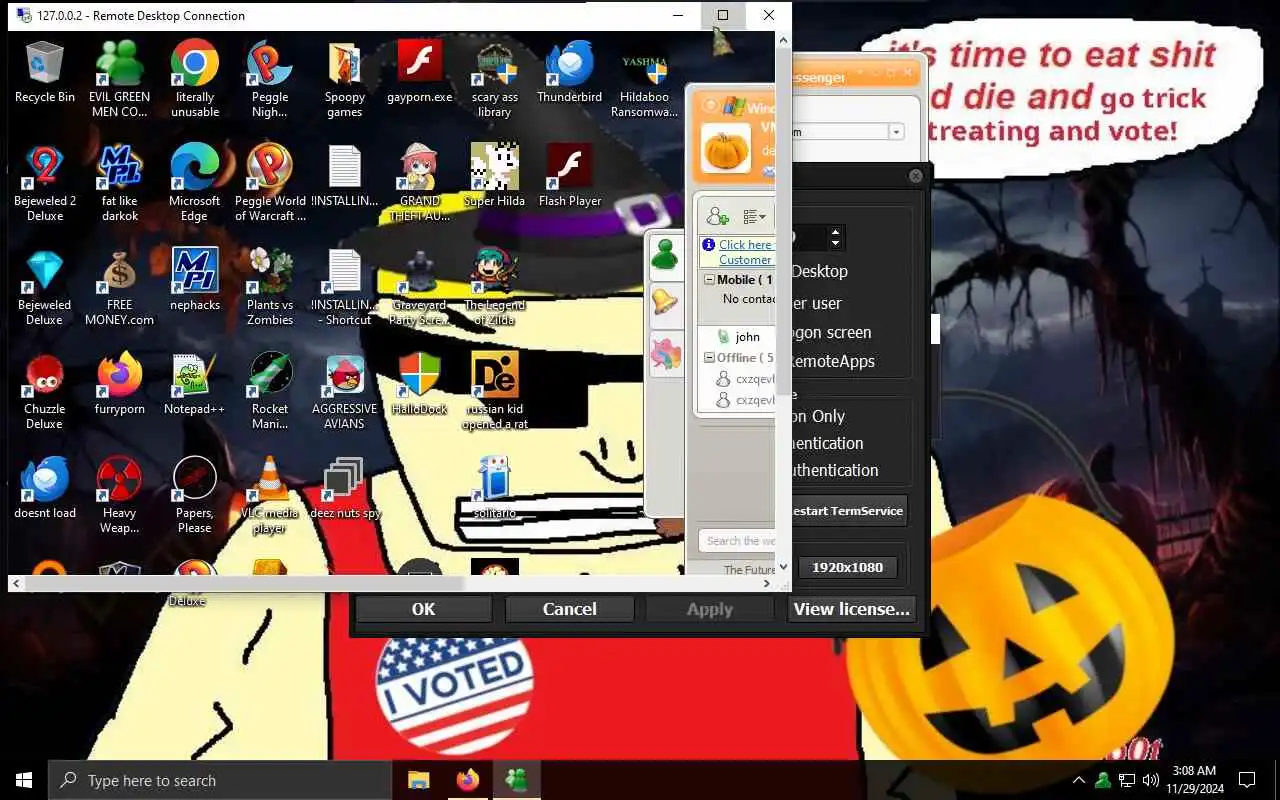Open the !INSTALLIN... - Shortcut file
The width and height of the screenshot is (1280, 800).
click(344, 287)
